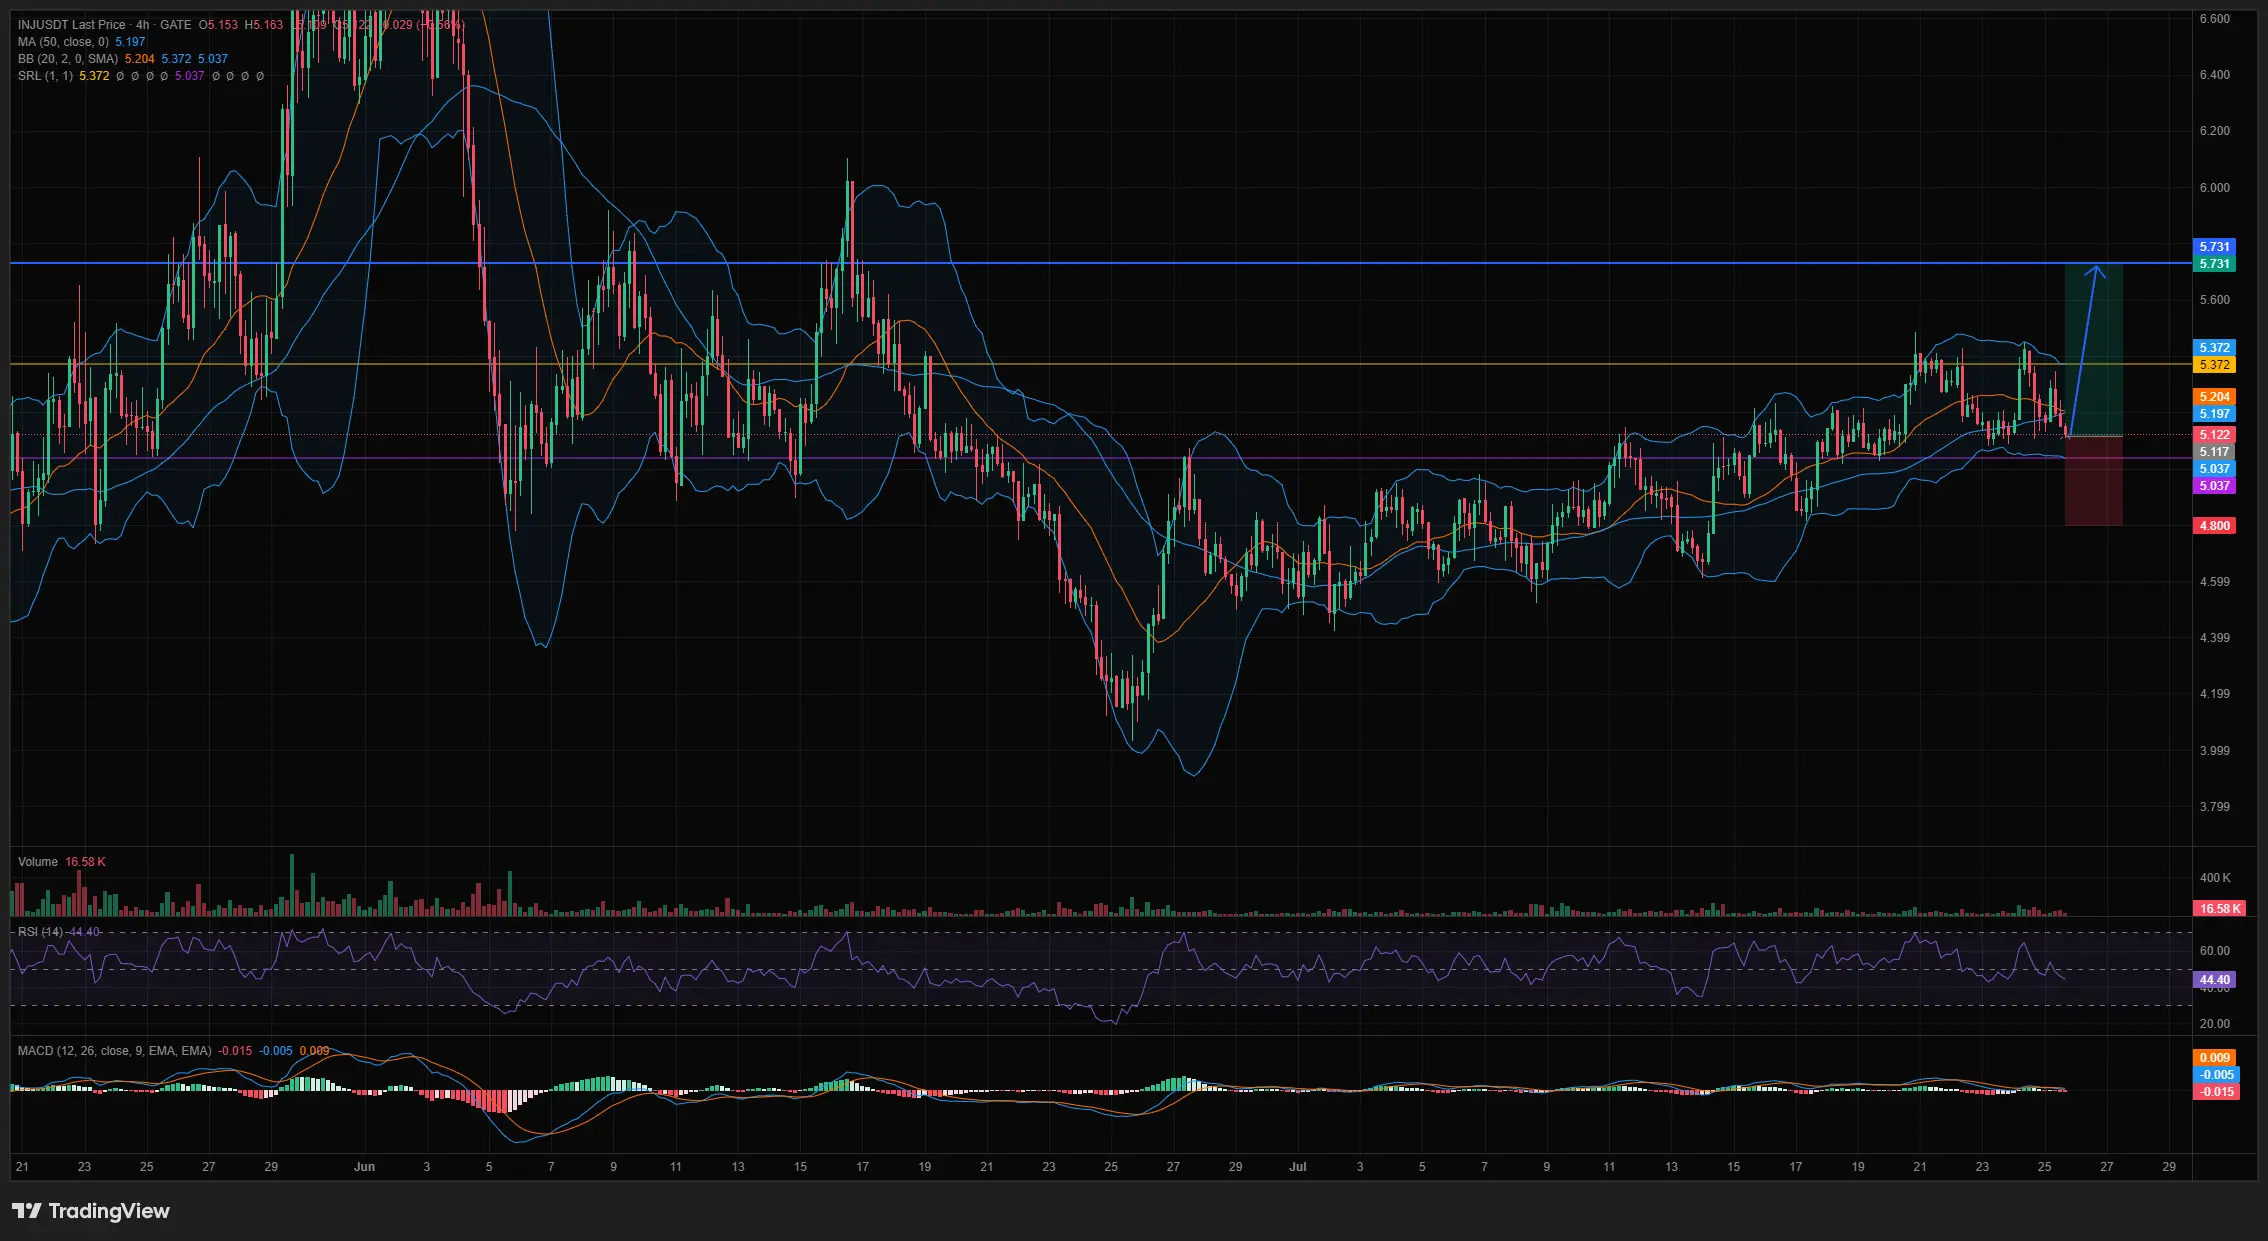
Task: Click the Volume pane label
Action: (38, 862)
